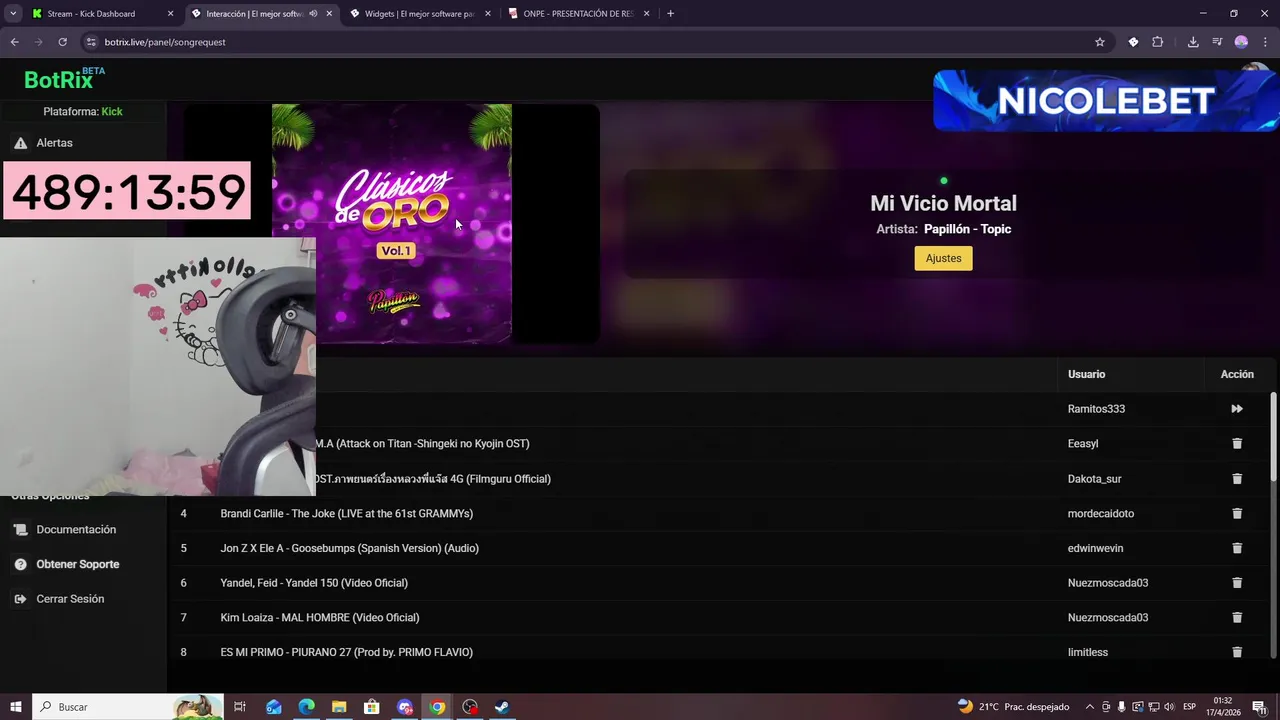The height and width of the screenshot is (720, 1280).
Task: Click Kim Loaiza - MAL HOMBRE title
Action: 320,618
